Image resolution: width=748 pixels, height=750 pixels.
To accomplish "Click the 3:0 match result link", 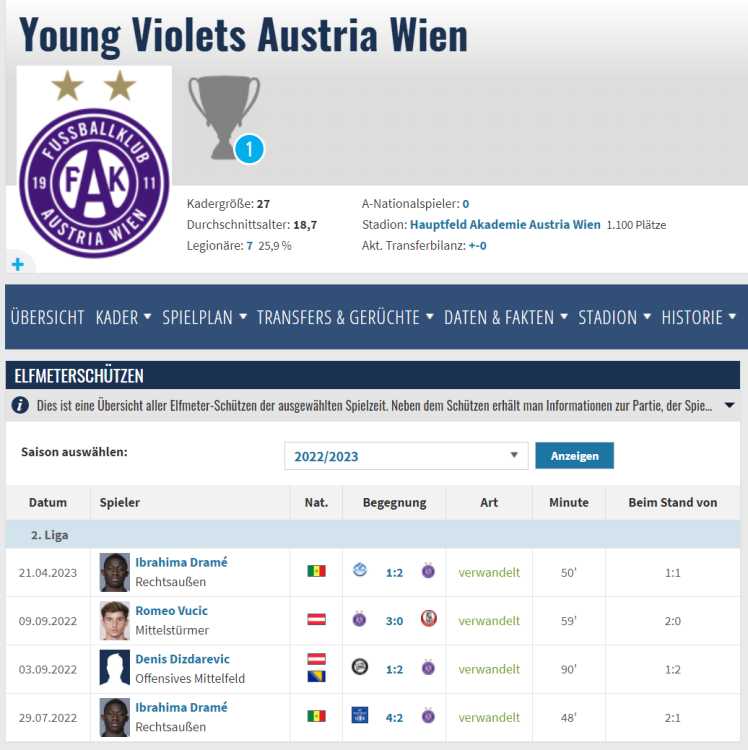I will tap(394, 620).
